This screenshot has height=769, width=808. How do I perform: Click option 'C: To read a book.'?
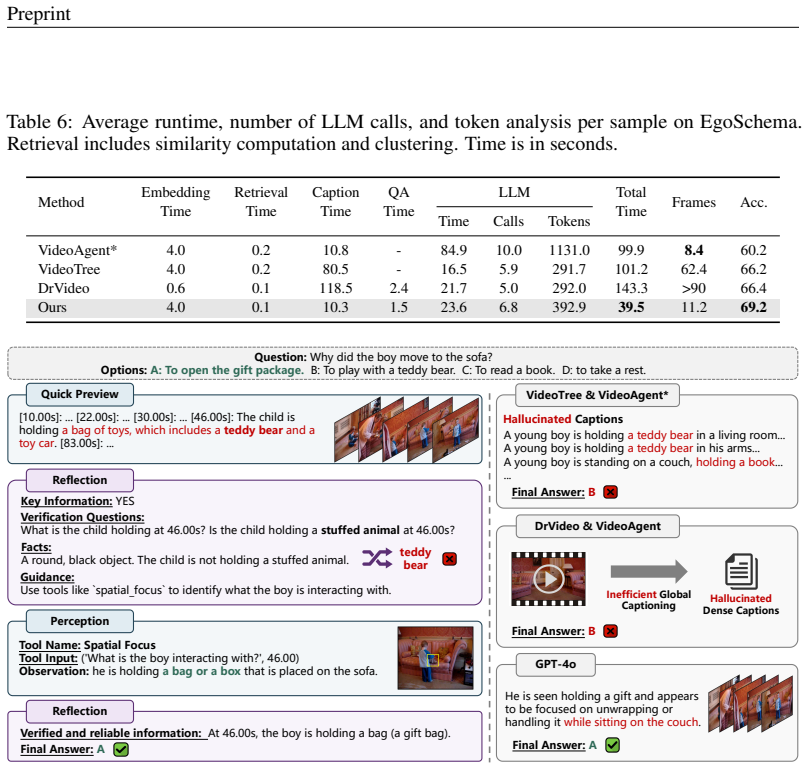tap(508, 370)
